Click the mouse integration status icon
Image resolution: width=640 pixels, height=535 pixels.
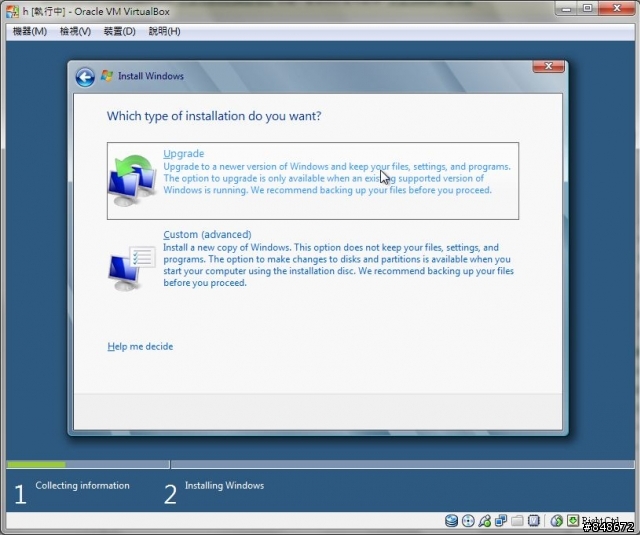pyautogui.click(x=556, y=520)
